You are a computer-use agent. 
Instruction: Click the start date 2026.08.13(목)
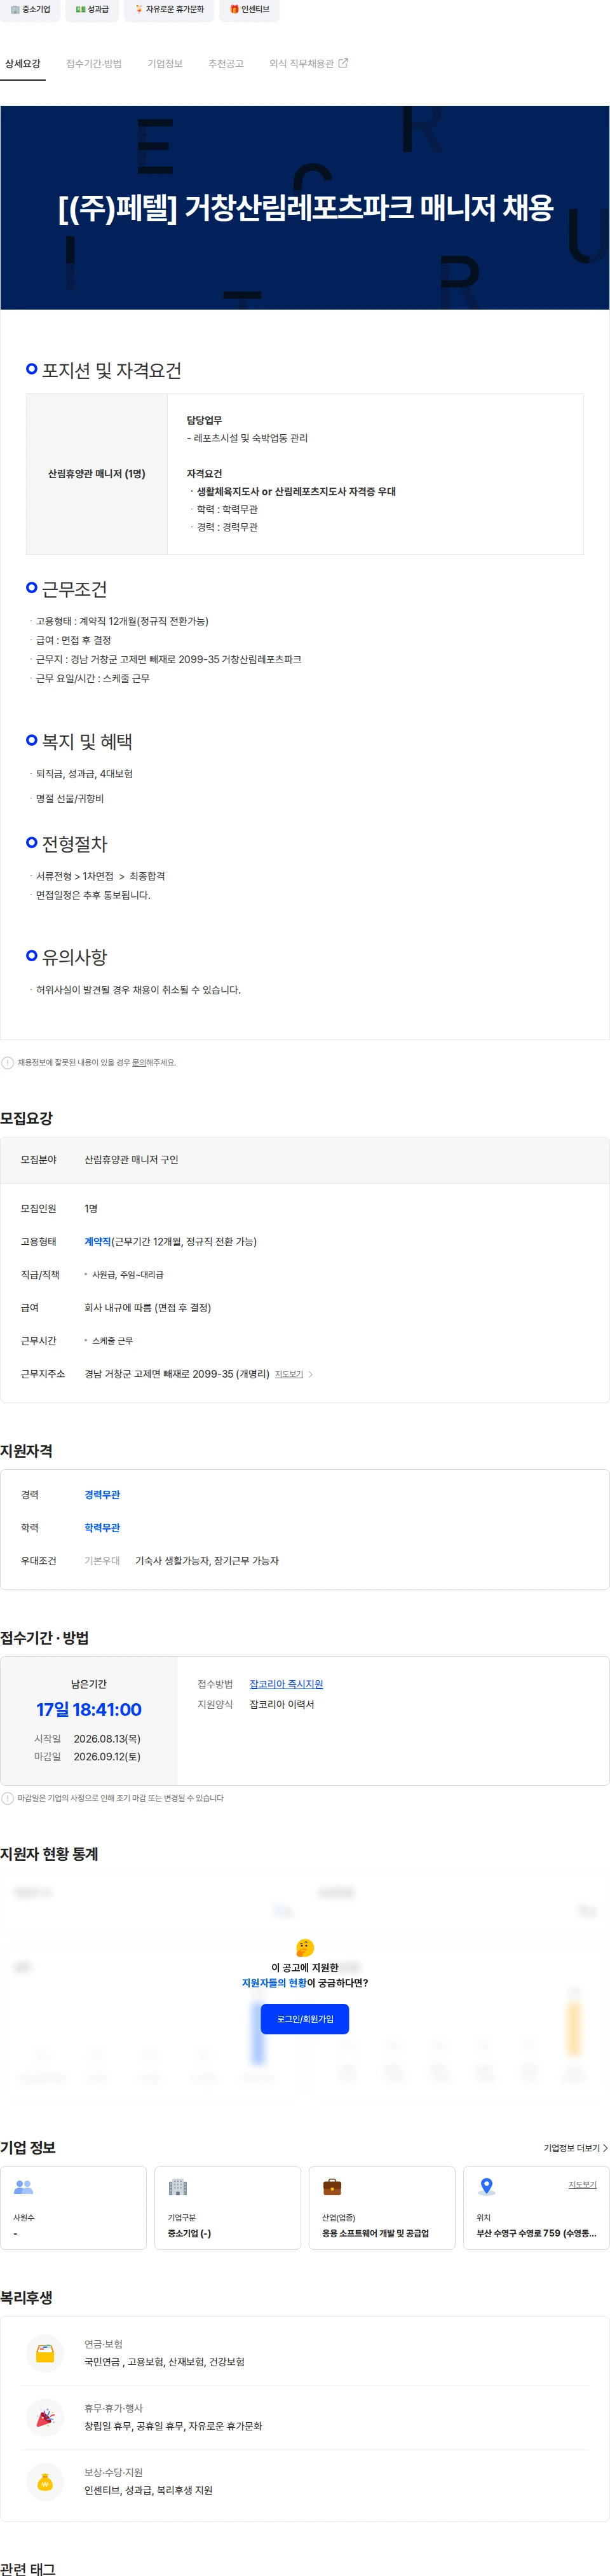point(107,1739)
